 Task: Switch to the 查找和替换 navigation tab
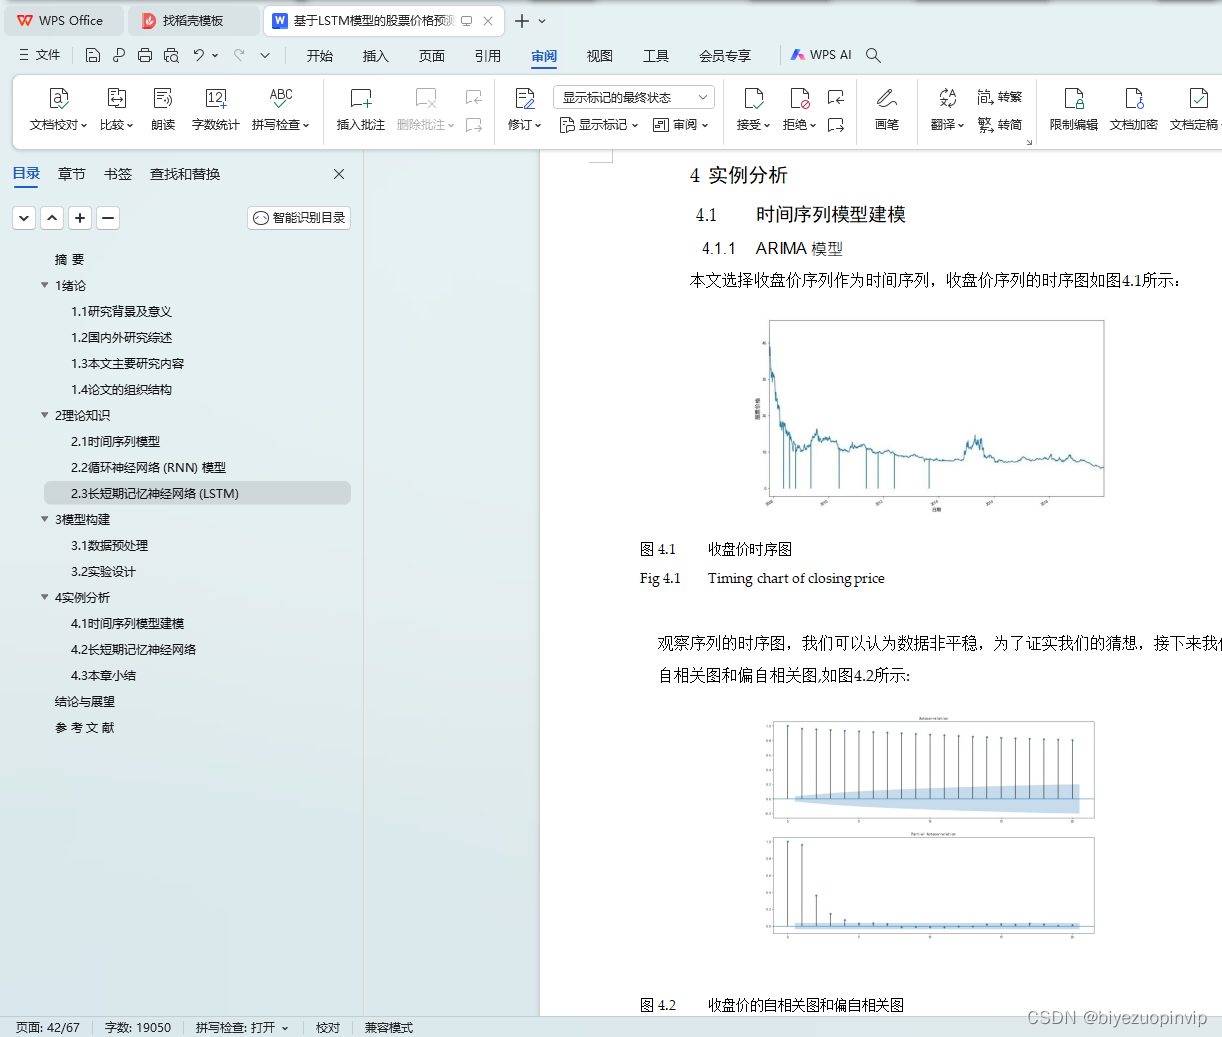[x=185, y=174]
